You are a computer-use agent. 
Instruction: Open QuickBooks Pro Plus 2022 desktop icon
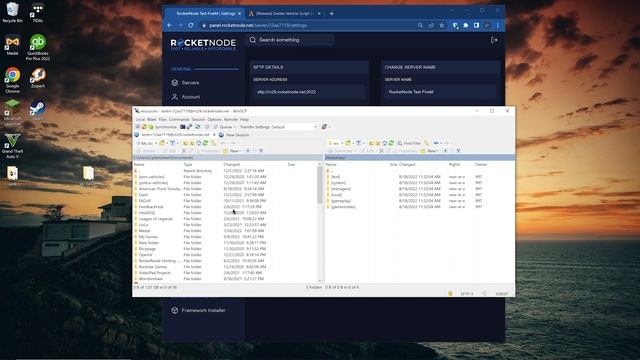pos(38,47)
